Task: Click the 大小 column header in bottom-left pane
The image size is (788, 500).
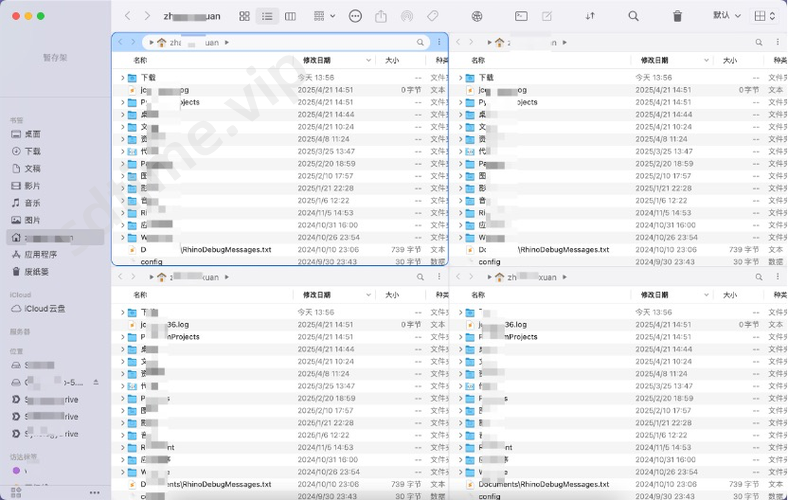Action: click(x=392, y=295)
